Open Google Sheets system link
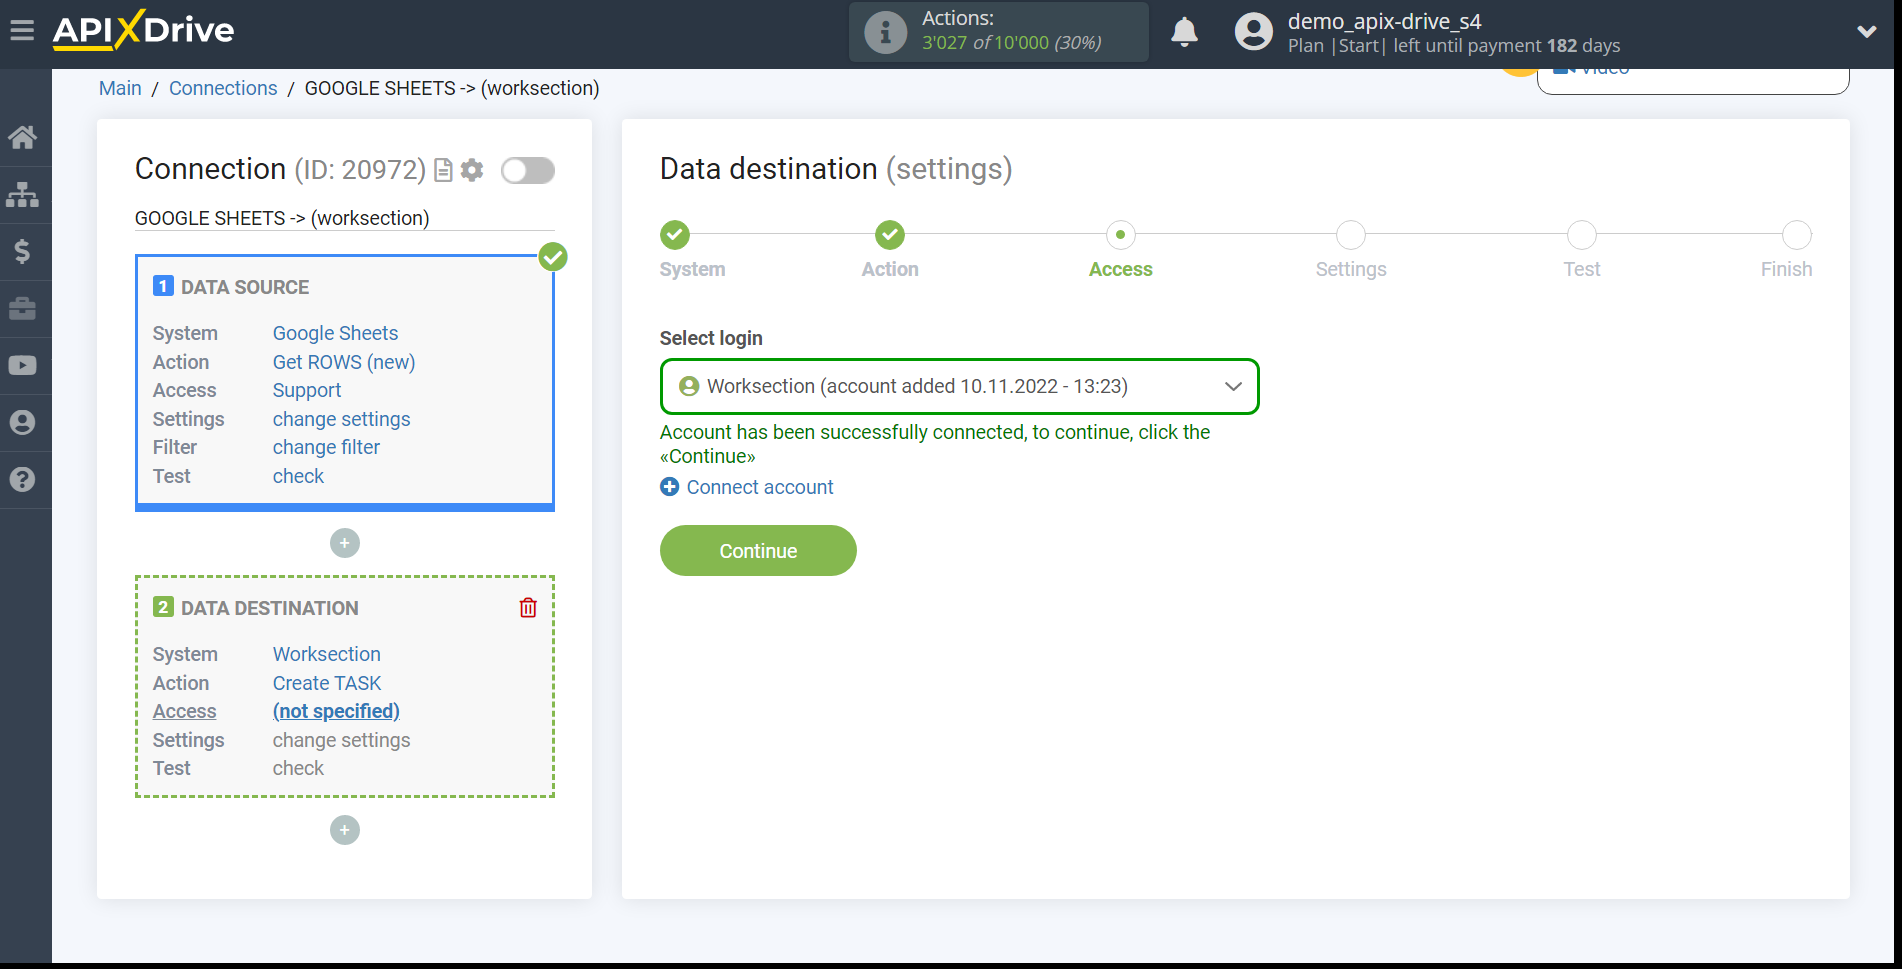The width and height of the screenshot is (1902, 969). coord(335,333)
